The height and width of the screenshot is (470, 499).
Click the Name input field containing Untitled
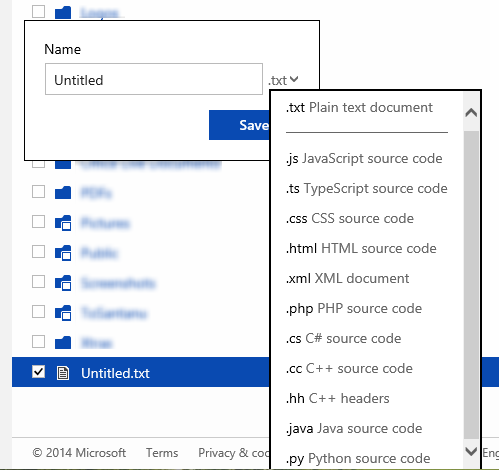154,79
